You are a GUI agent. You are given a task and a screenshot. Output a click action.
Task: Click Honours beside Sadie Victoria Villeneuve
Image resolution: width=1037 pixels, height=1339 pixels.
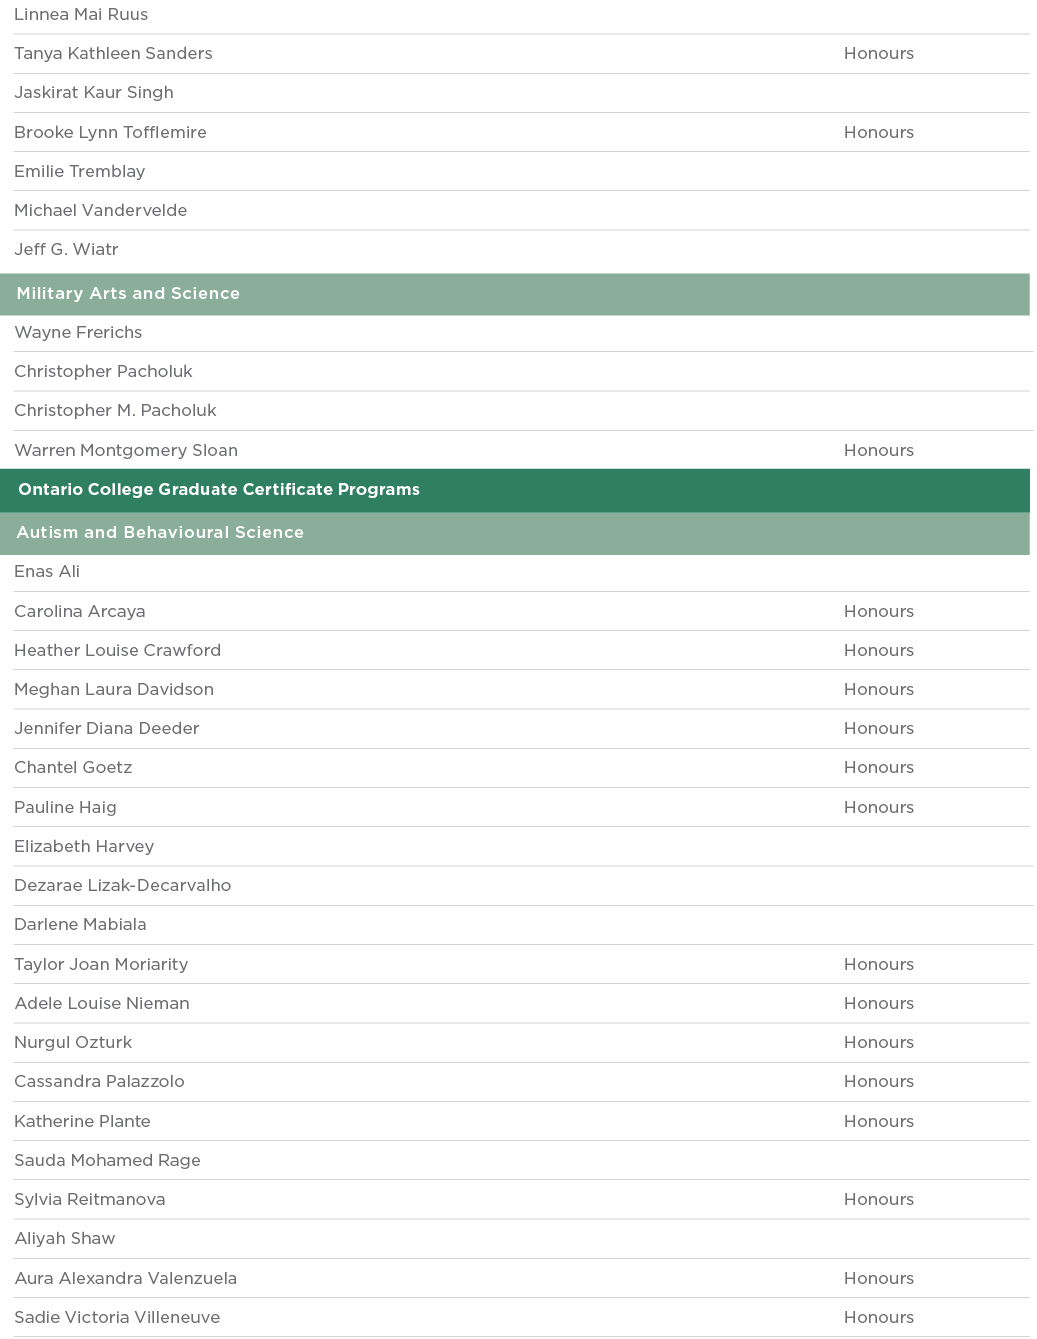[x=878, y=1318]
